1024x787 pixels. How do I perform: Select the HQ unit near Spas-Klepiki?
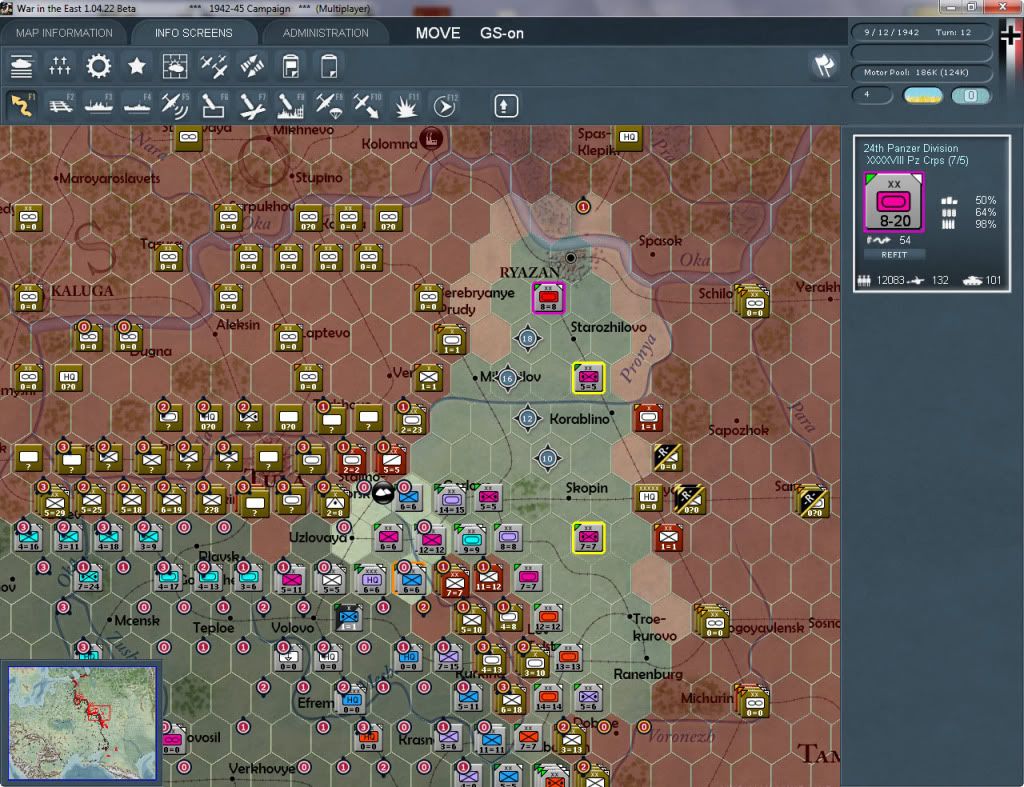[x=629, y=138]
